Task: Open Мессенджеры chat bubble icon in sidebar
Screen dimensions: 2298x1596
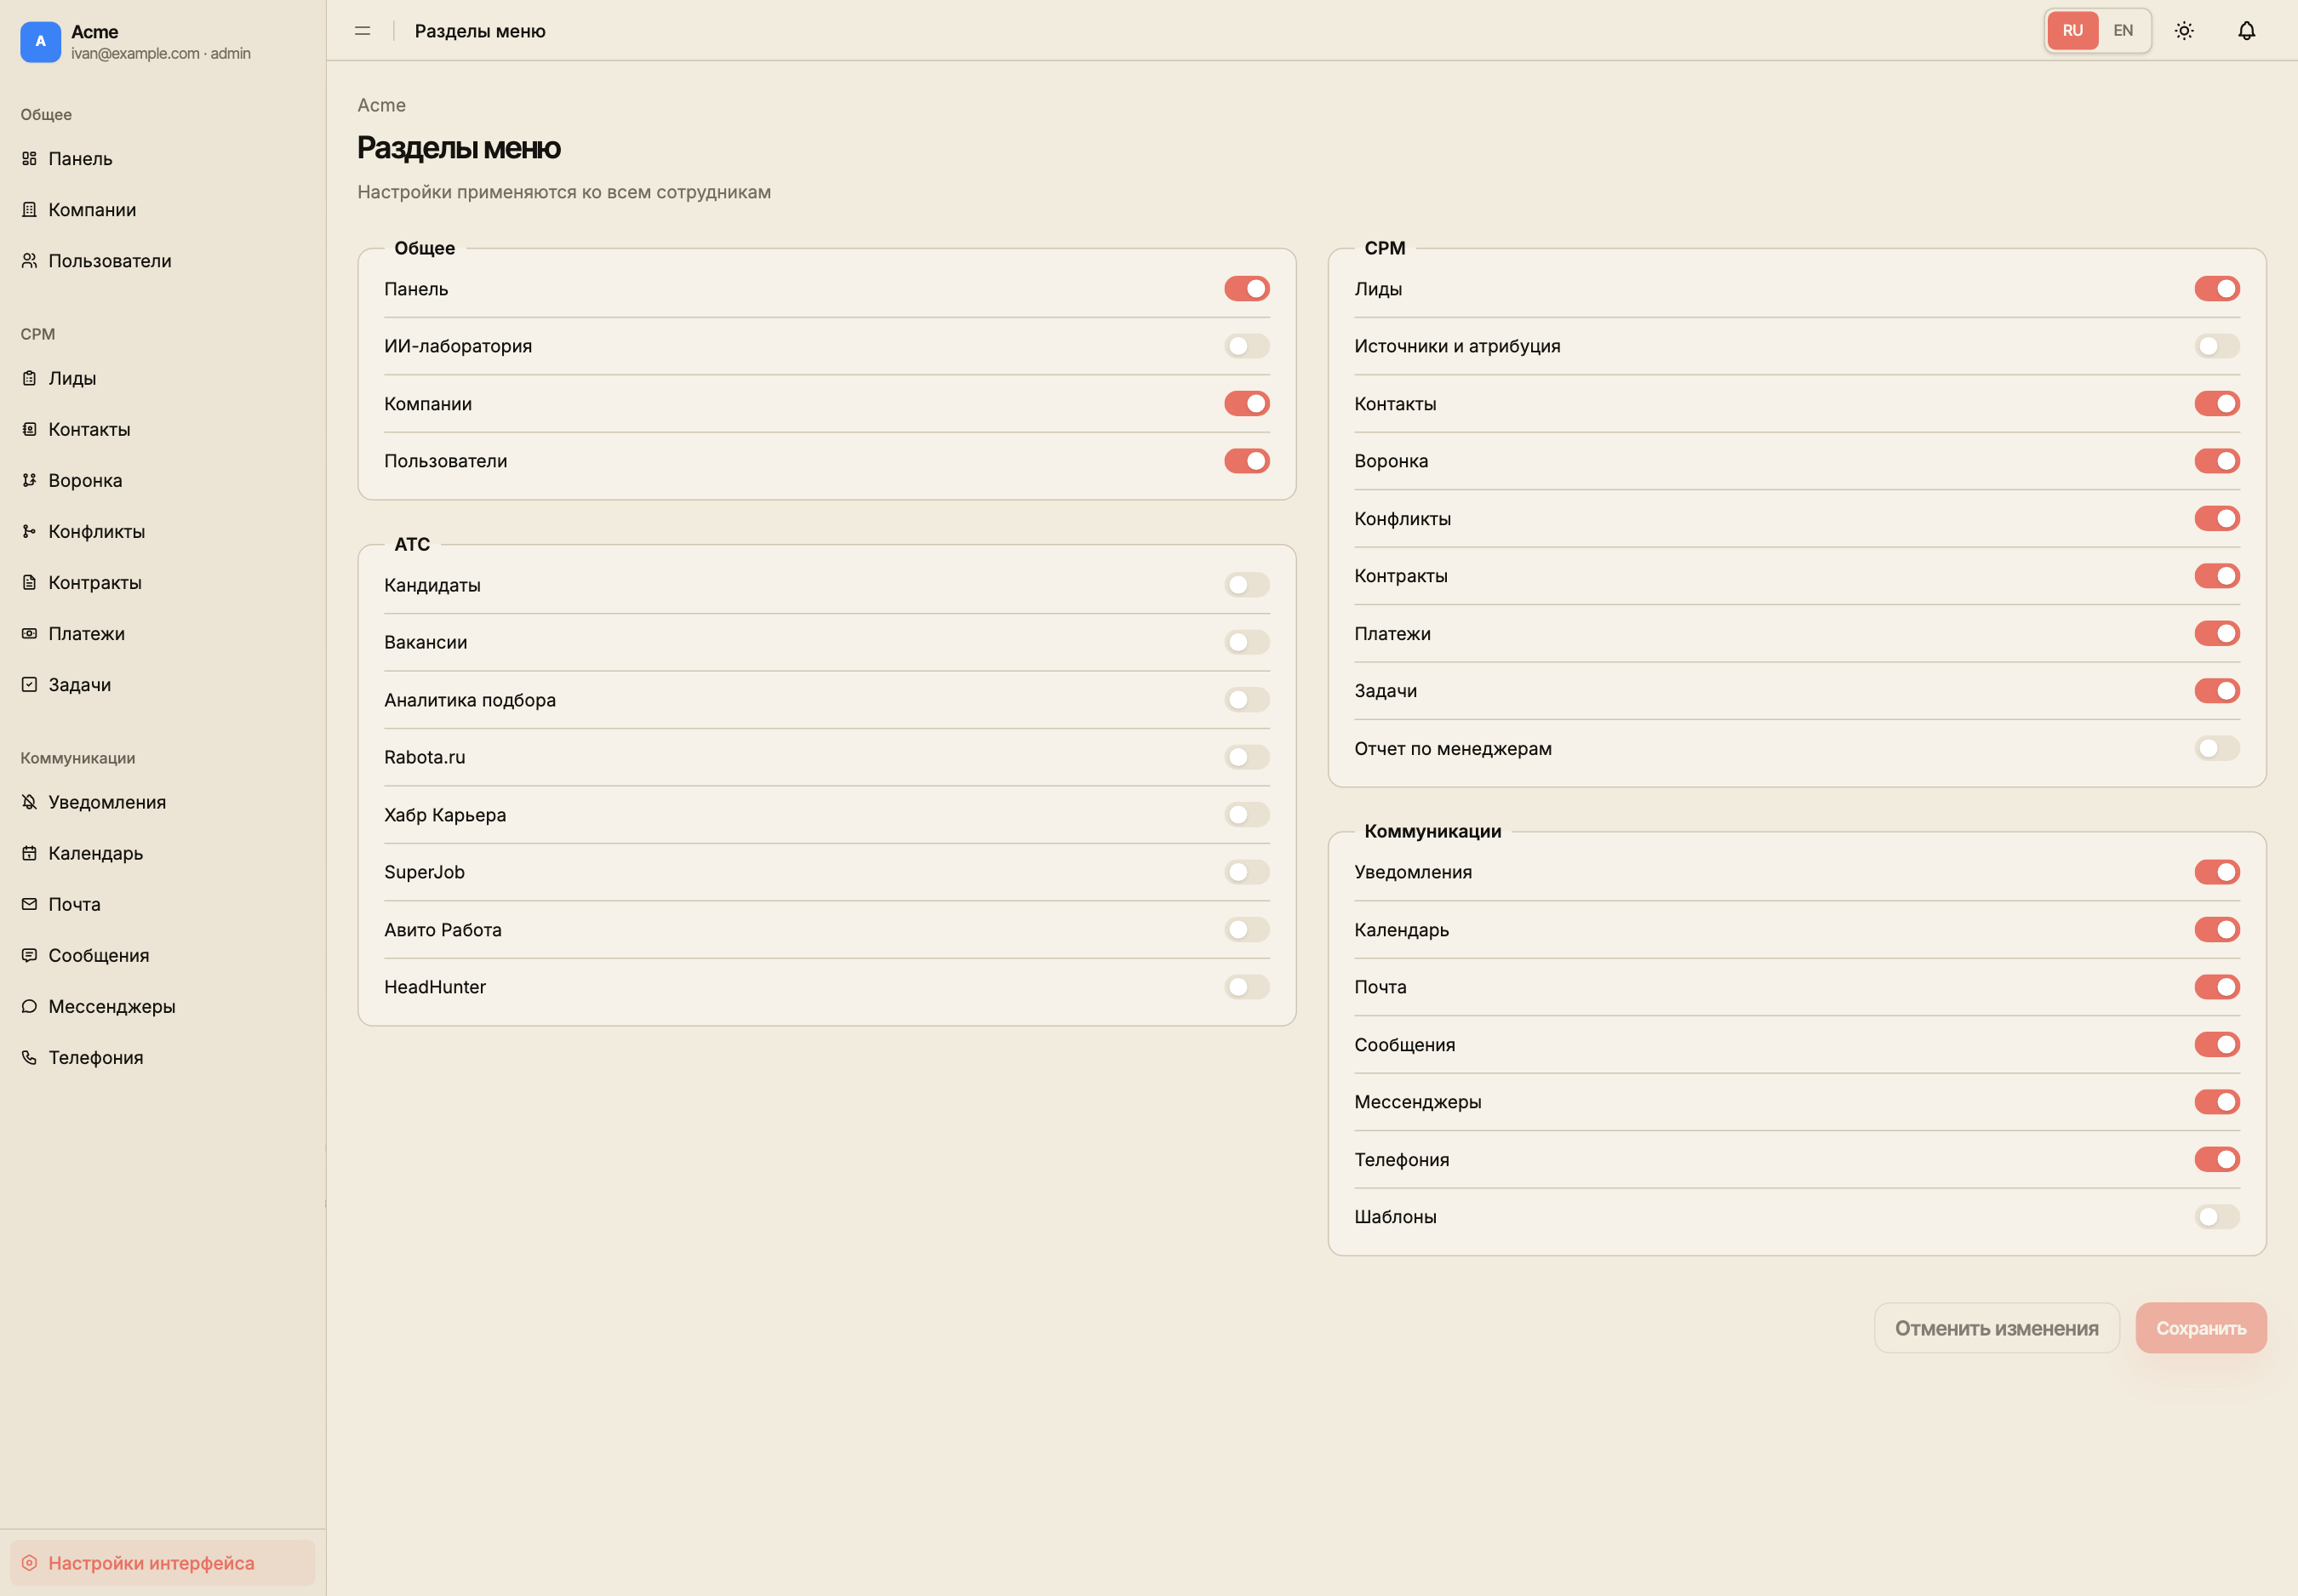Action: [30, 1006]
